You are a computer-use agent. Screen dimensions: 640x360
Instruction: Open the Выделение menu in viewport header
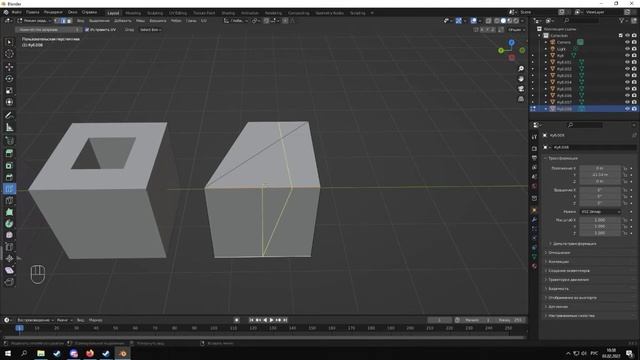99,21
